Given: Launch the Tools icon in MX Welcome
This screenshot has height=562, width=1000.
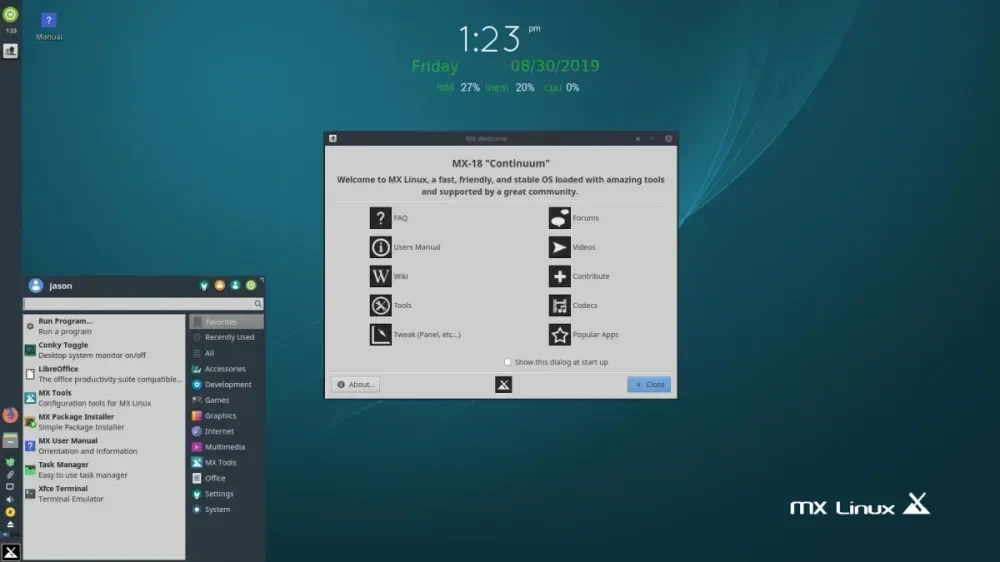Looking at the screenshot, I should point(380,306).
